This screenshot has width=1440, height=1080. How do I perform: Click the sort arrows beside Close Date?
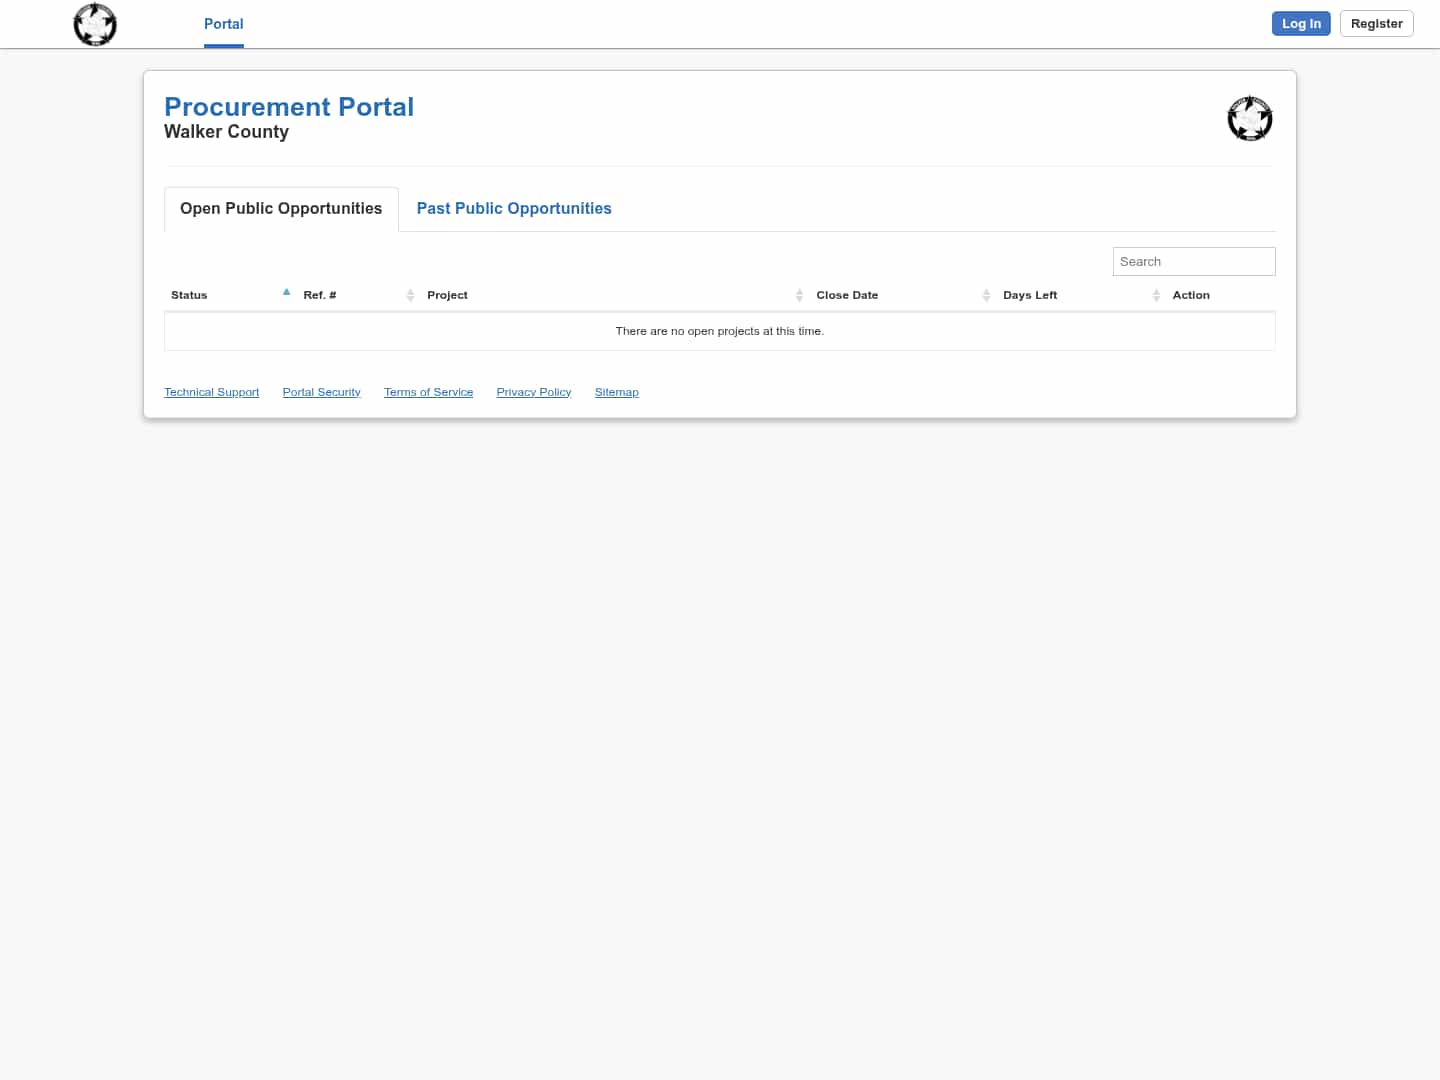986,295
